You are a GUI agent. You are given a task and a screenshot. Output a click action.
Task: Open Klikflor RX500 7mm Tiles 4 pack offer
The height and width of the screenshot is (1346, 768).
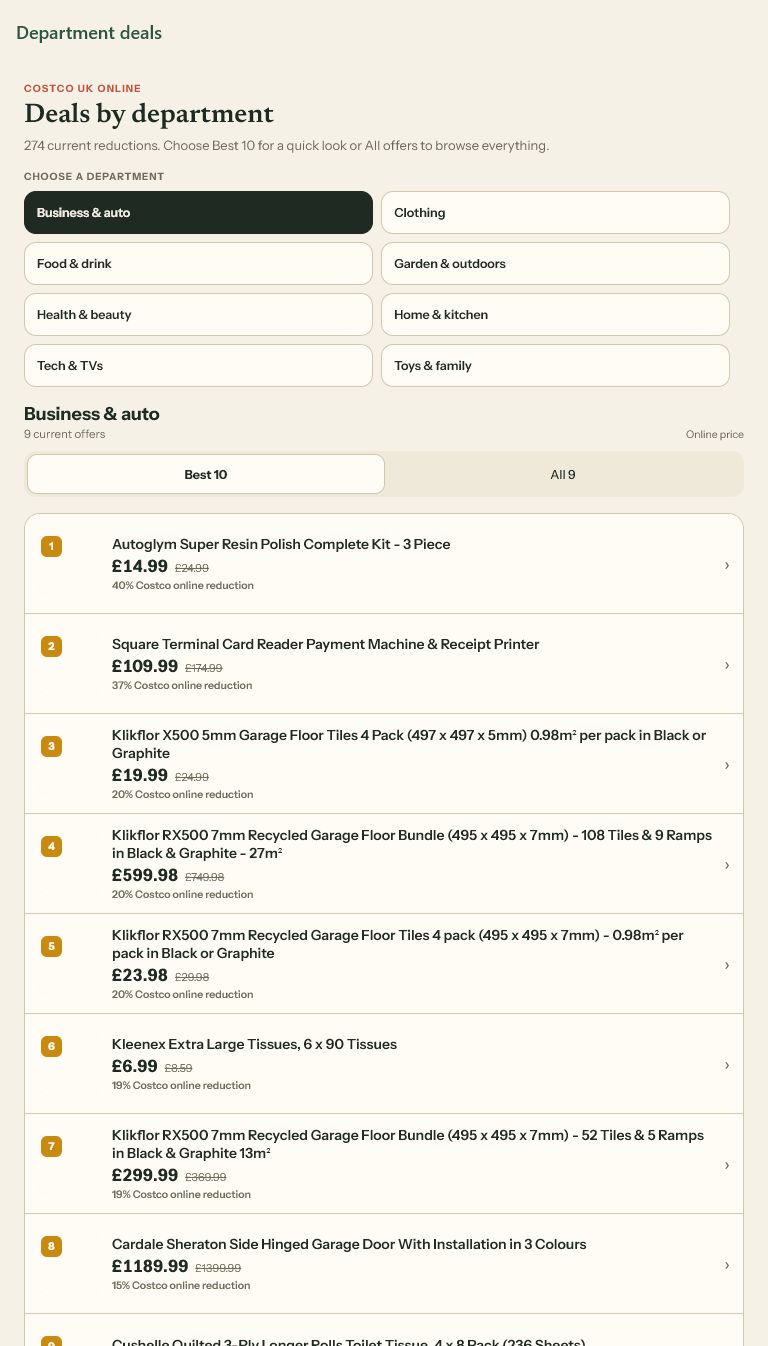[x=384, y=964]
